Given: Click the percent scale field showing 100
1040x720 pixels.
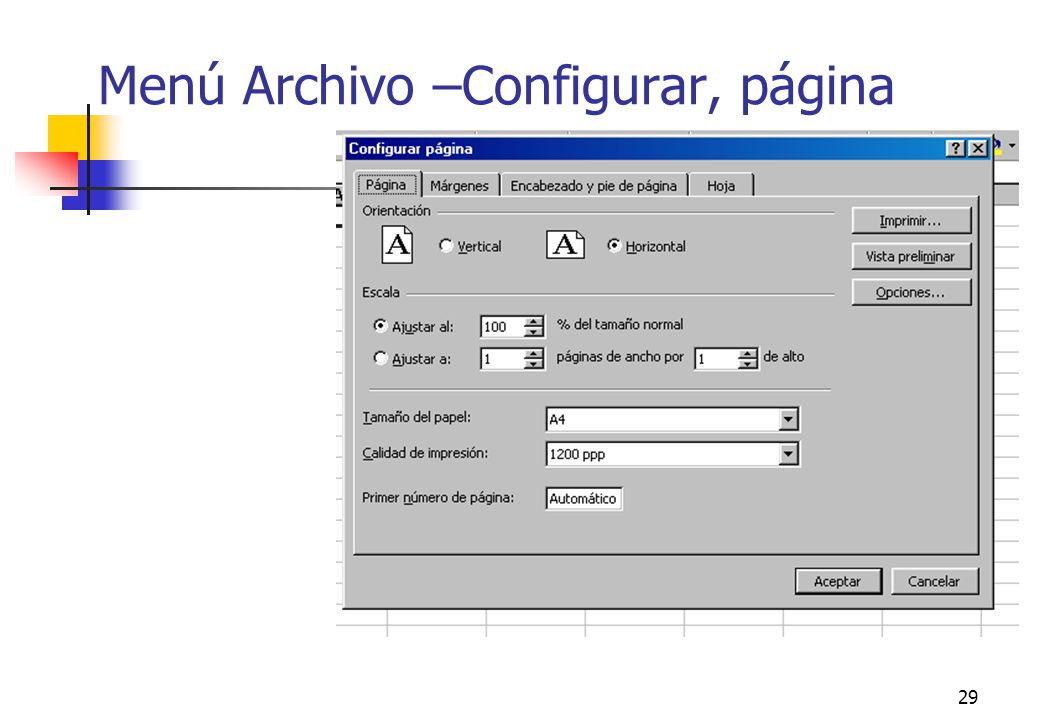Looking at the screenshot, I should (x=502, y=326).
